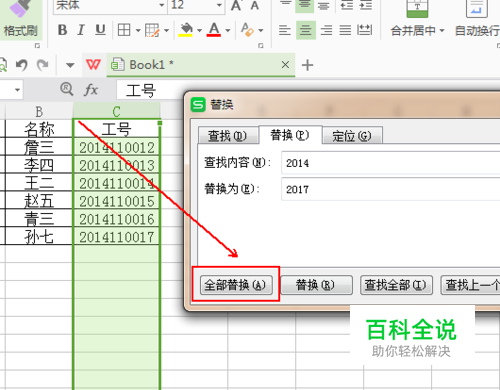Click the insert function fx icon
The image size is (500, 390).
tap(91, 90)
